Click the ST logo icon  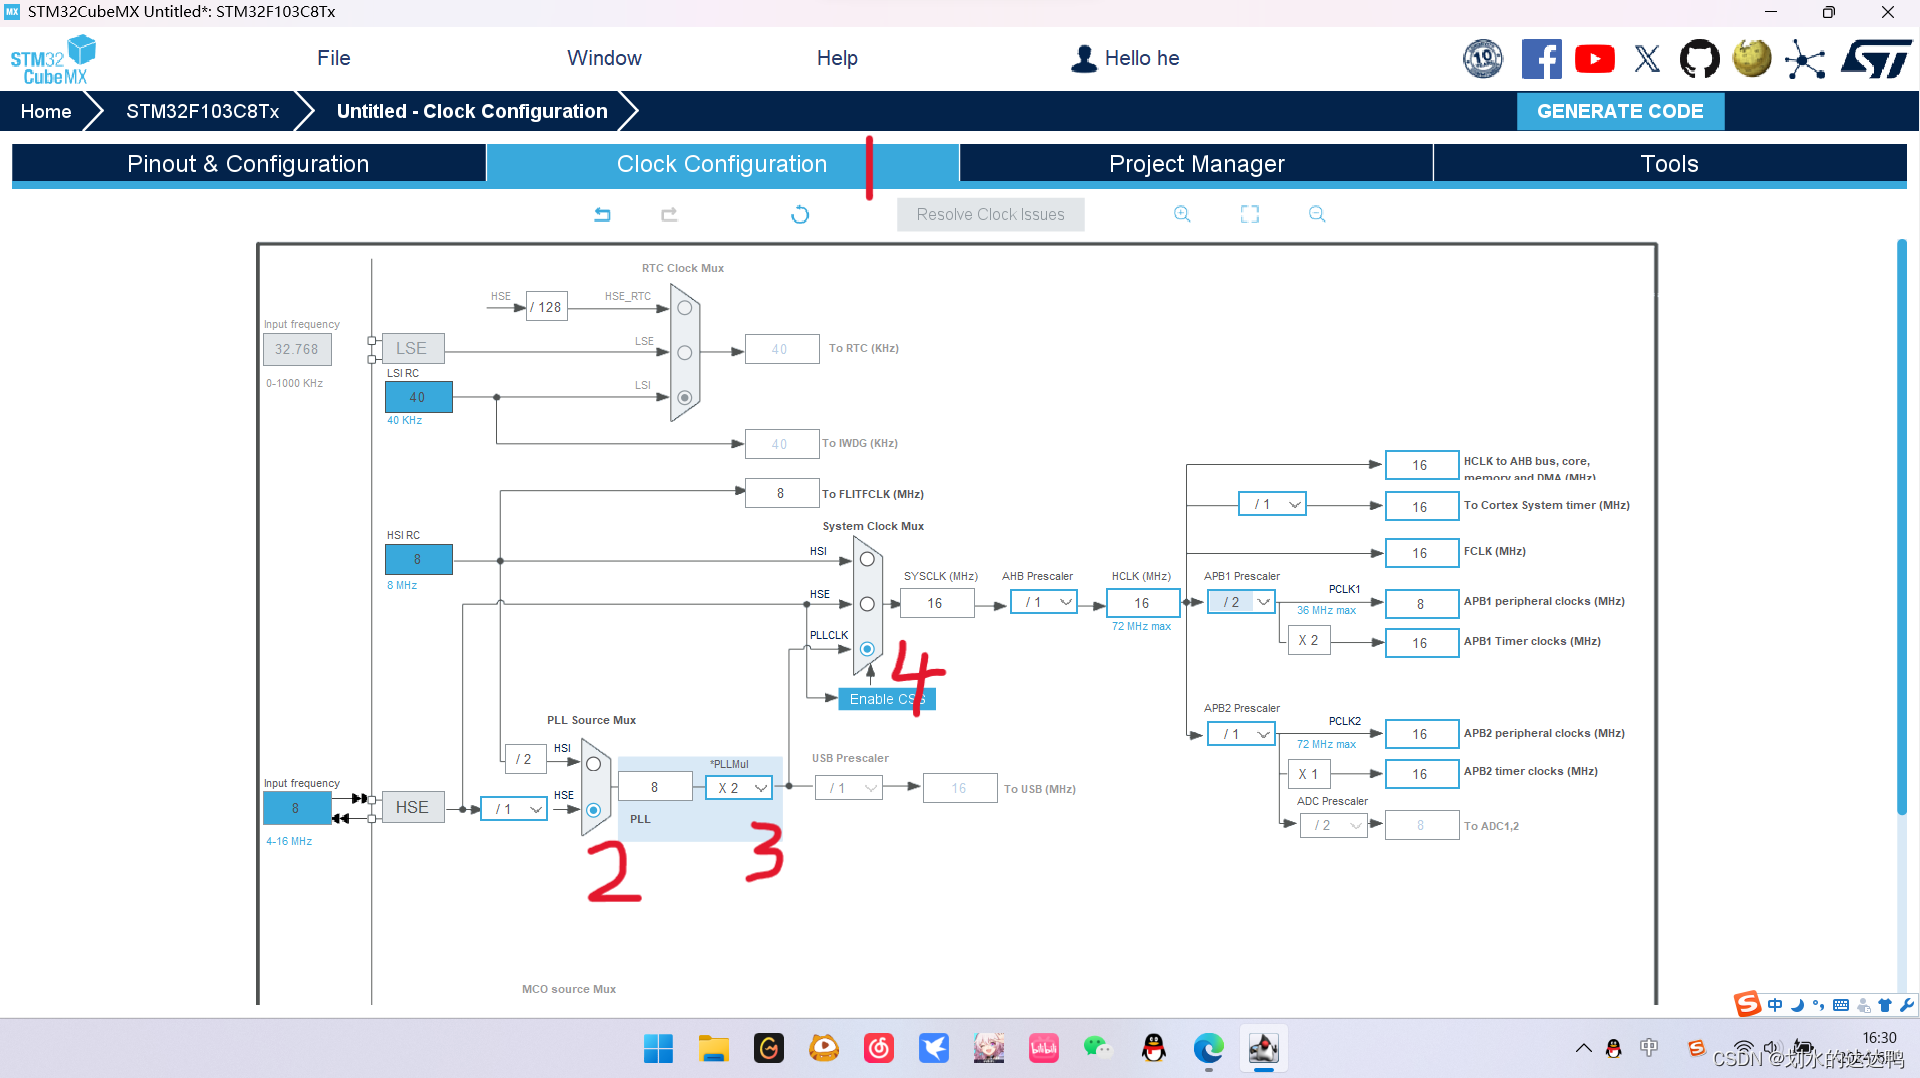[1877, 59]
